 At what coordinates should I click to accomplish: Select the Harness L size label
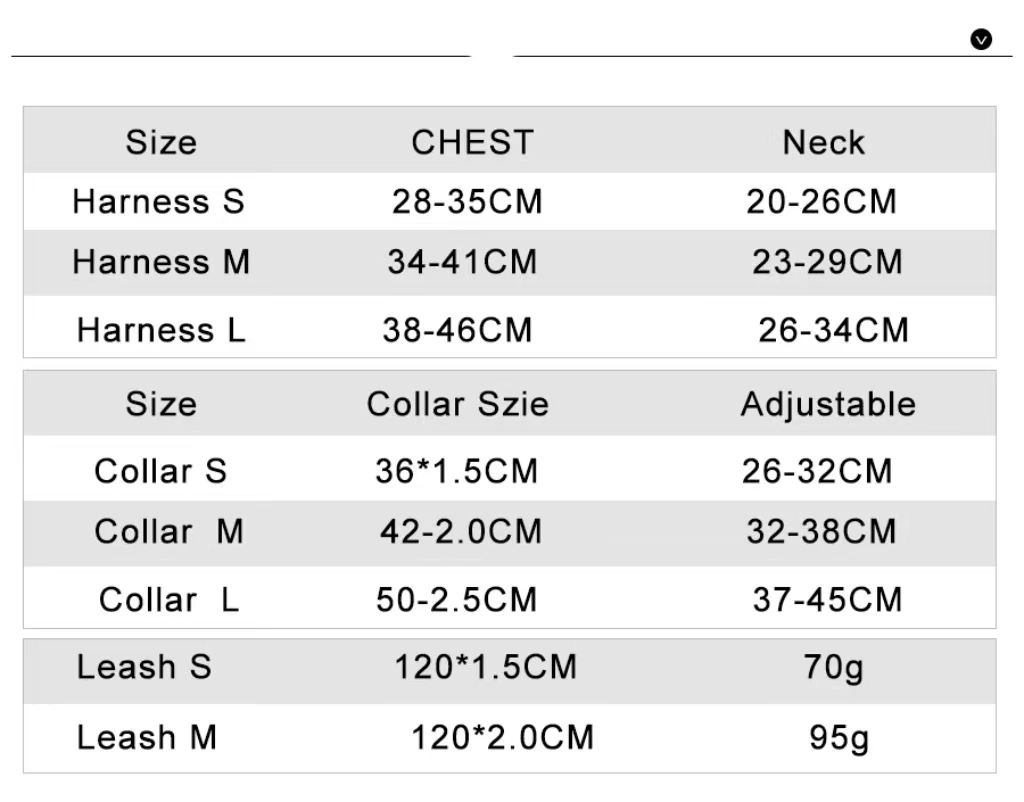161,330
